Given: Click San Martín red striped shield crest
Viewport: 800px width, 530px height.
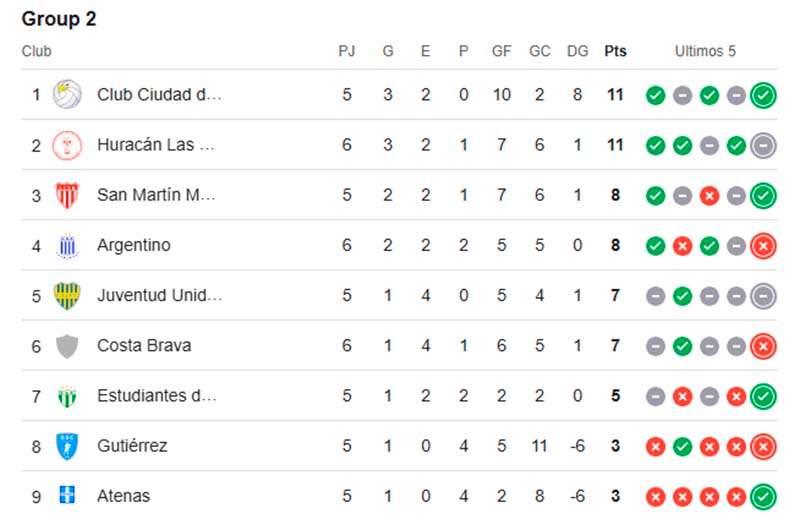Looking at the screenshot, I should click(67, 195).
